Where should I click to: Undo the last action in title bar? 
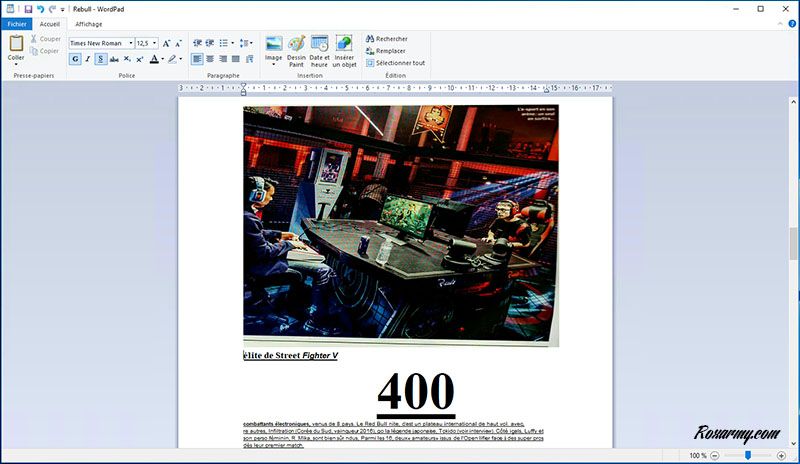pyautogui.click(x=40, y=8)
